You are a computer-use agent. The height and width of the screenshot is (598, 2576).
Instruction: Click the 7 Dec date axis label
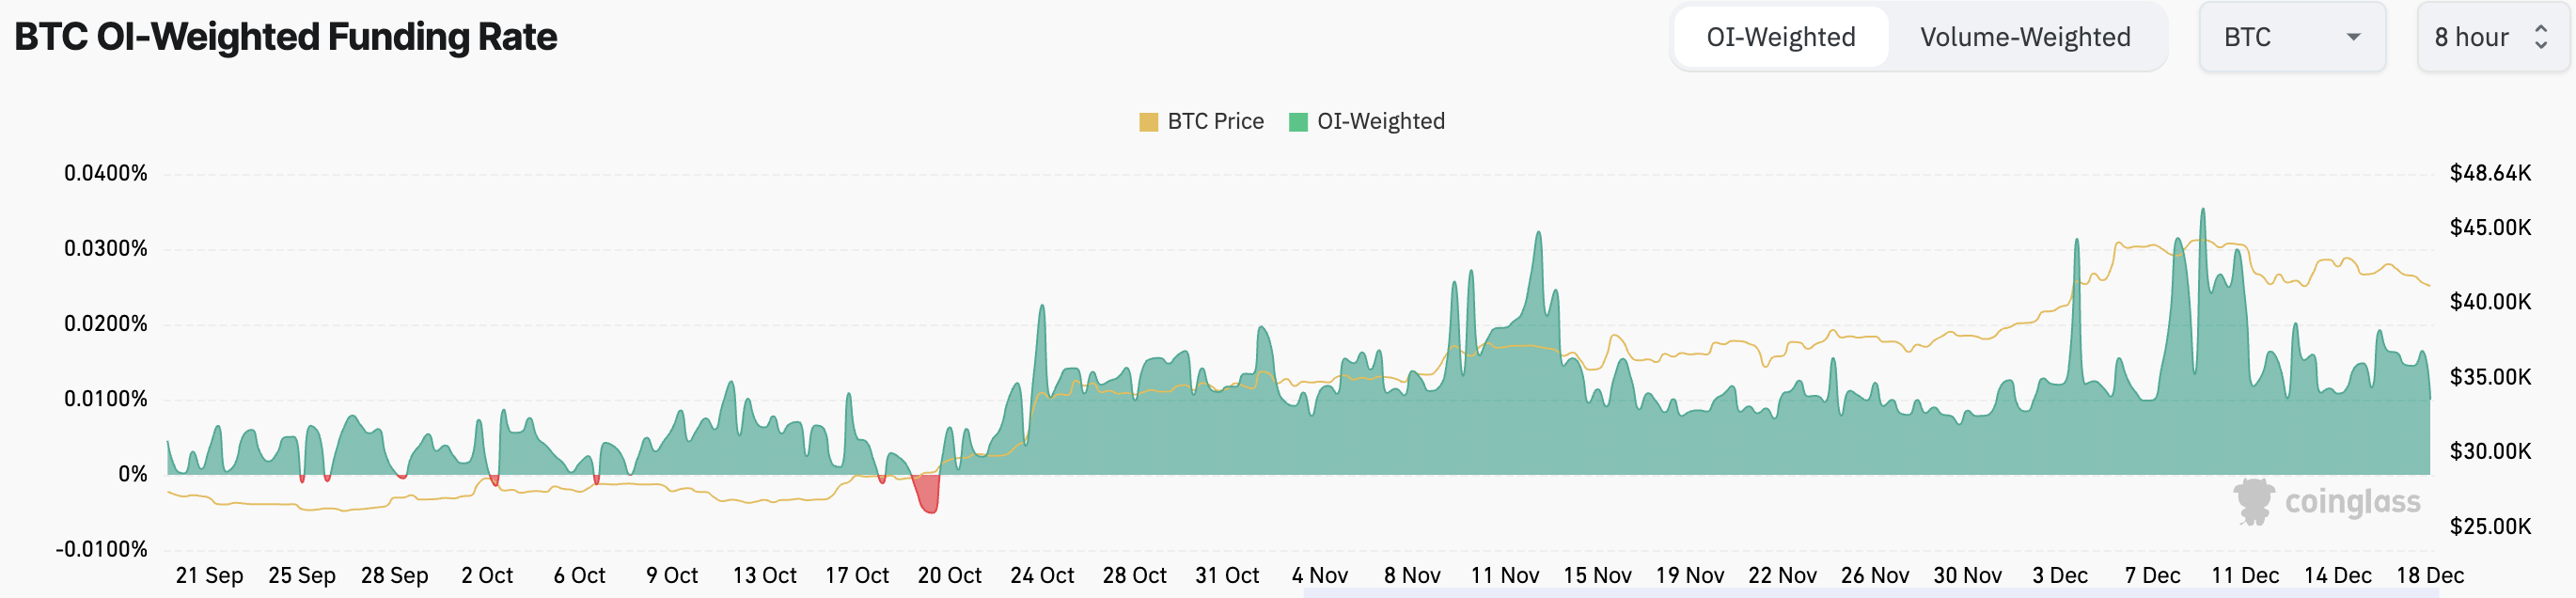(x=2152, y=575)
